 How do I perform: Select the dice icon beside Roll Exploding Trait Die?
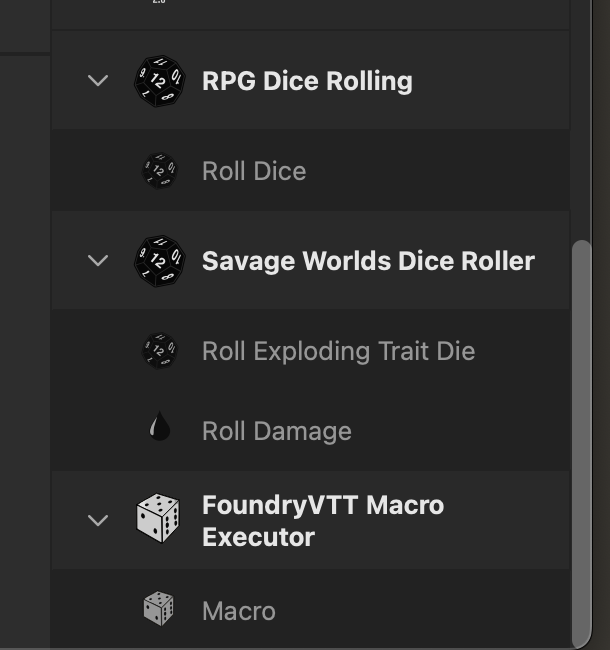160,351
